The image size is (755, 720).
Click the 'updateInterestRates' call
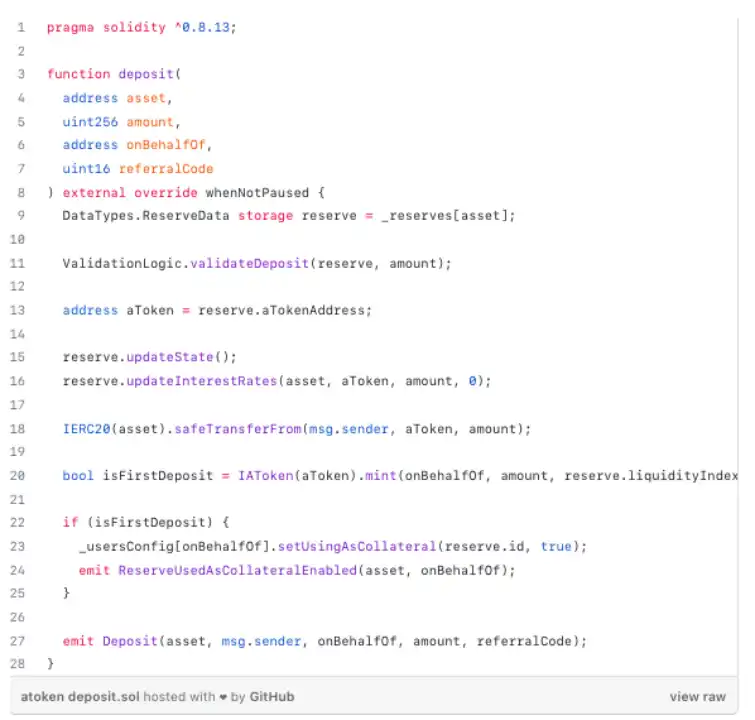(x=202, y=380)
